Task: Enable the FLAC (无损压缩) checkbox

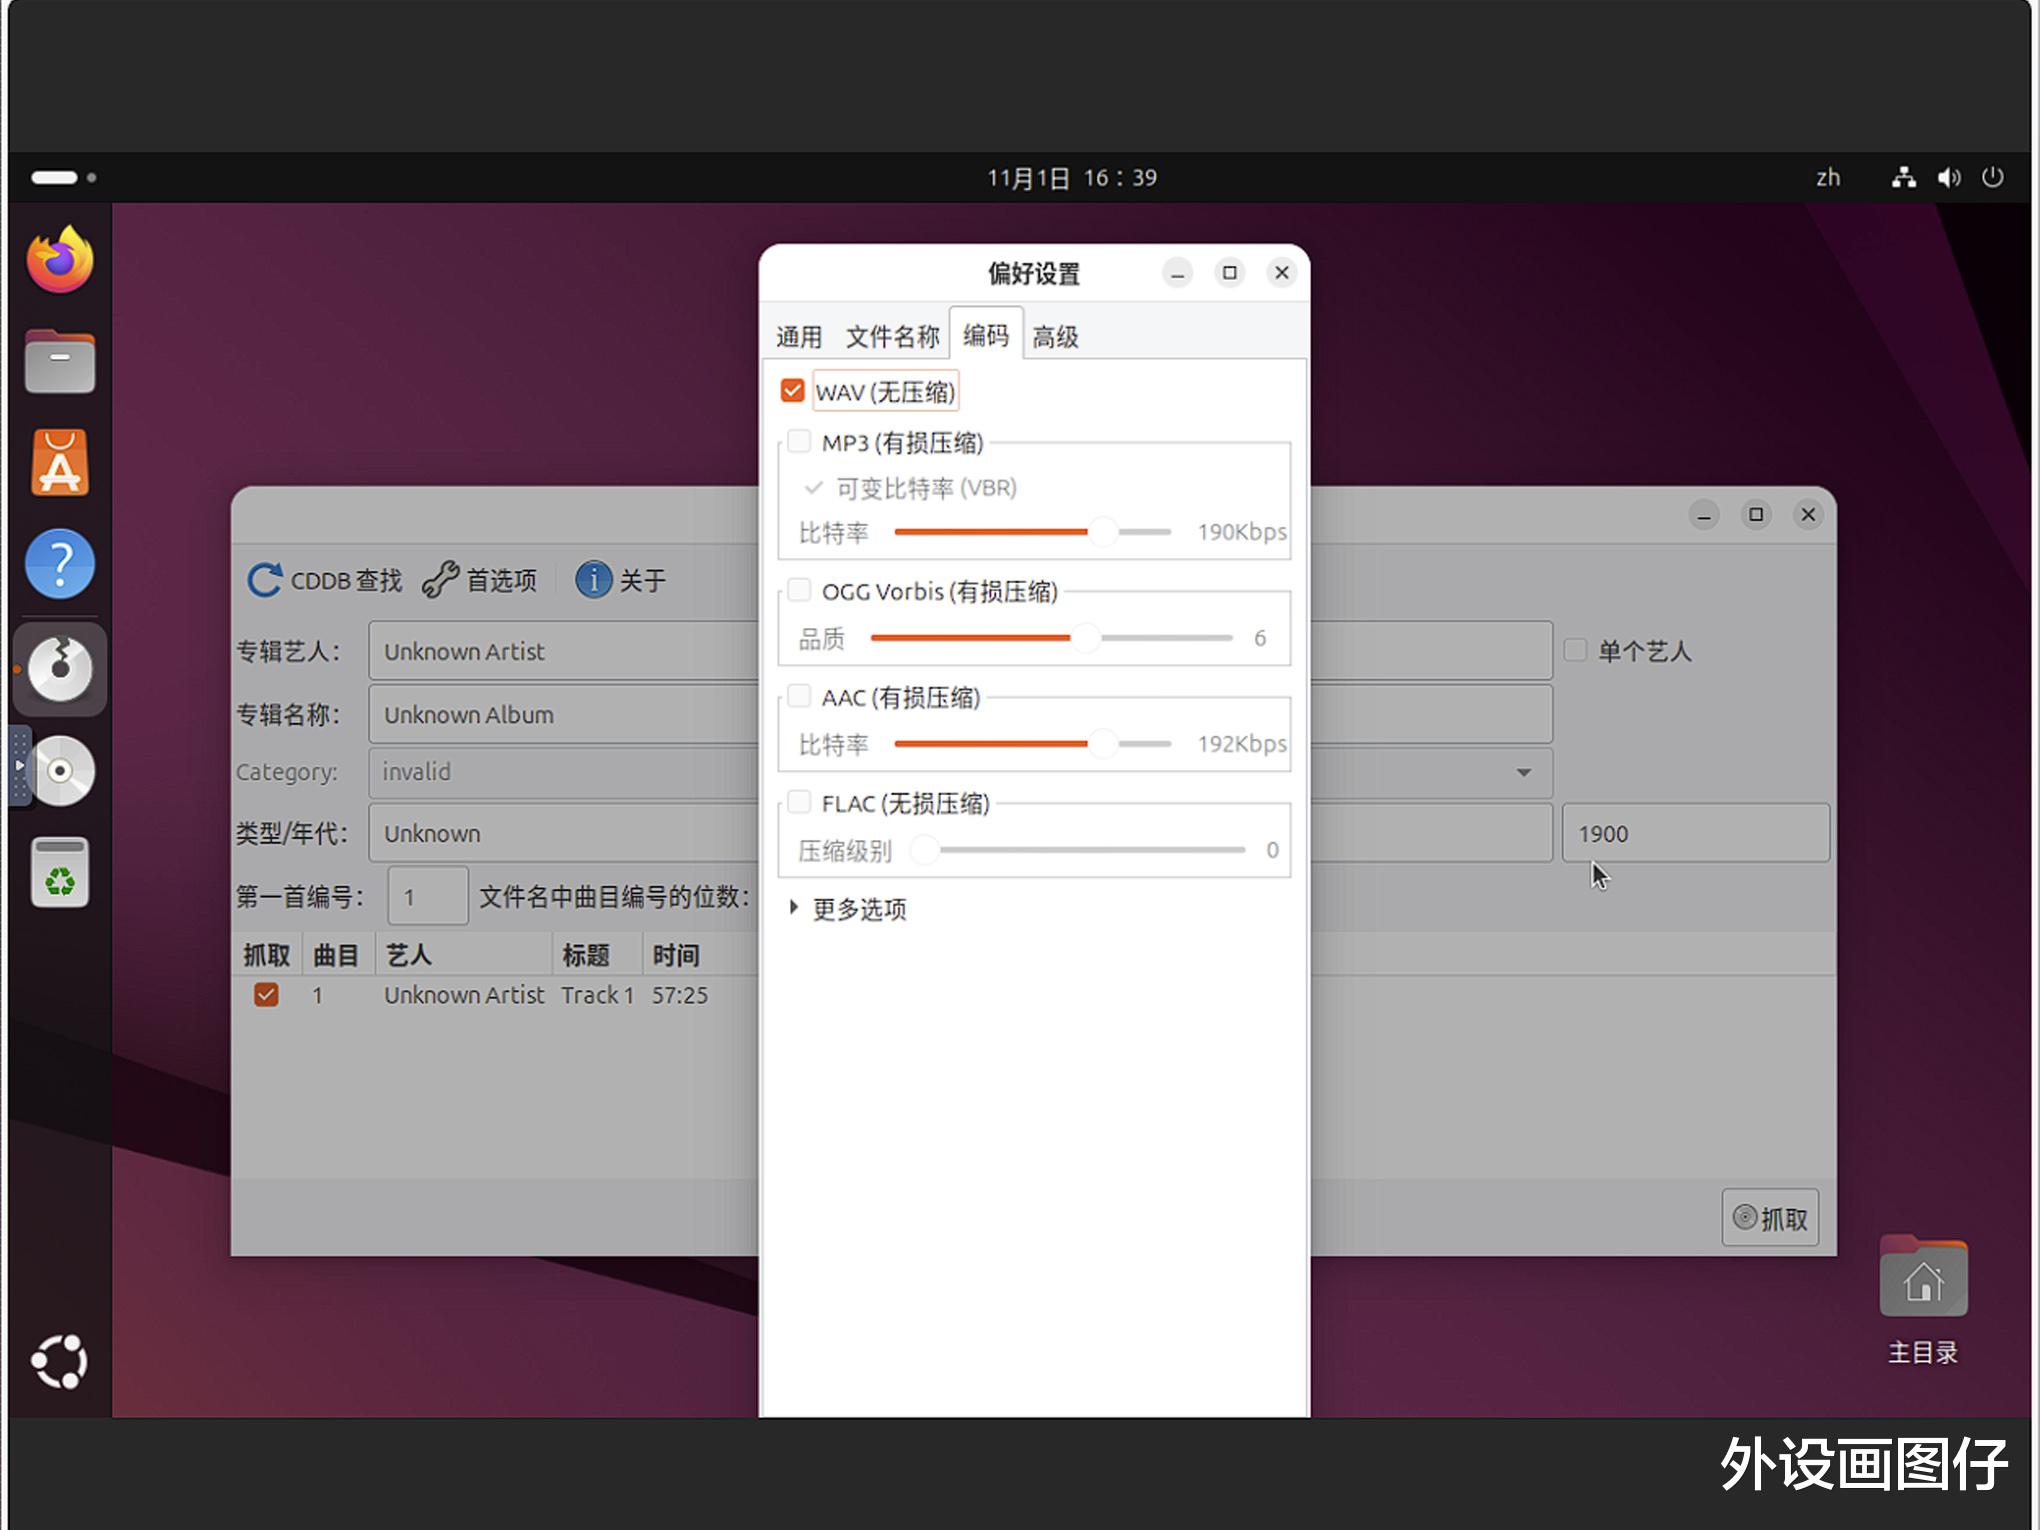Action: point(799,803)
